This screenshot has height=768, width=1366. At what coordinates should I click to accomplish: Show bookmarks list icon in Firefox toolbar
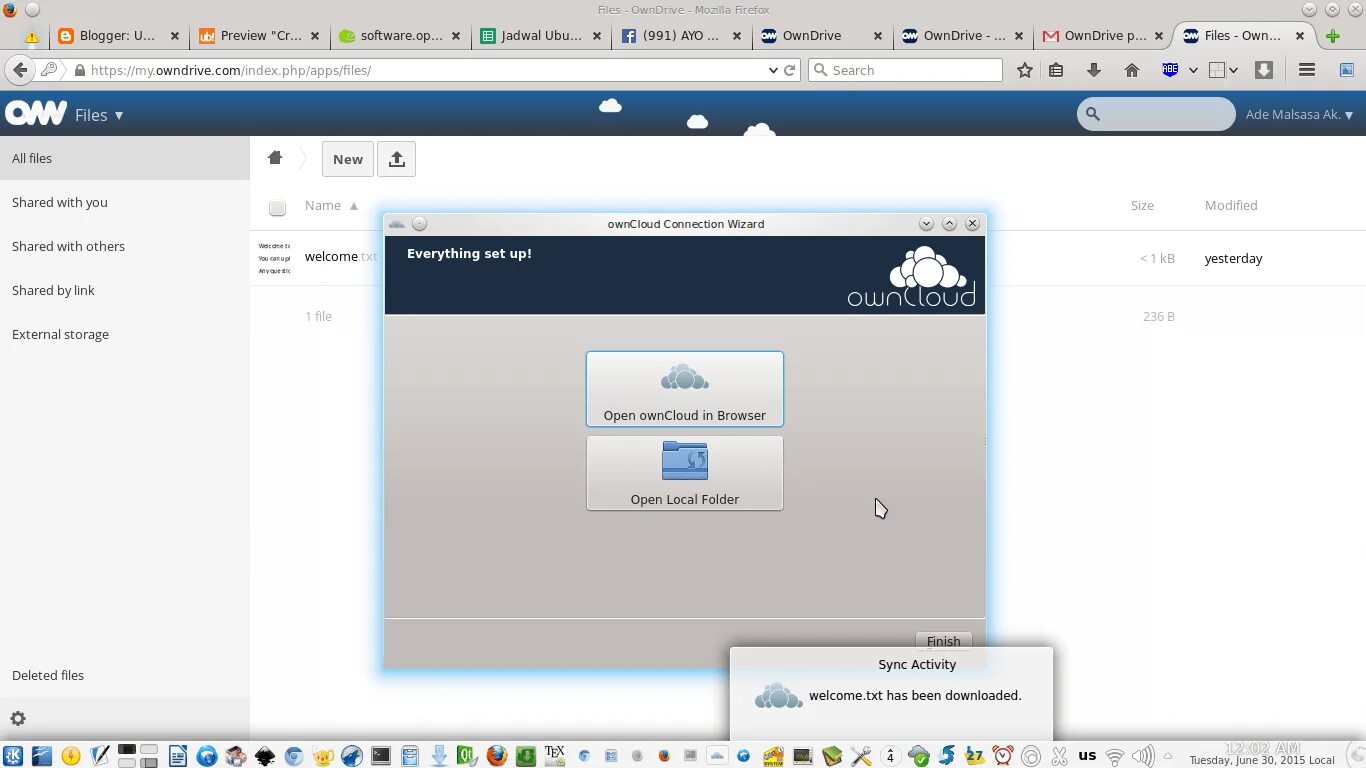click(x=1057, y=70)
